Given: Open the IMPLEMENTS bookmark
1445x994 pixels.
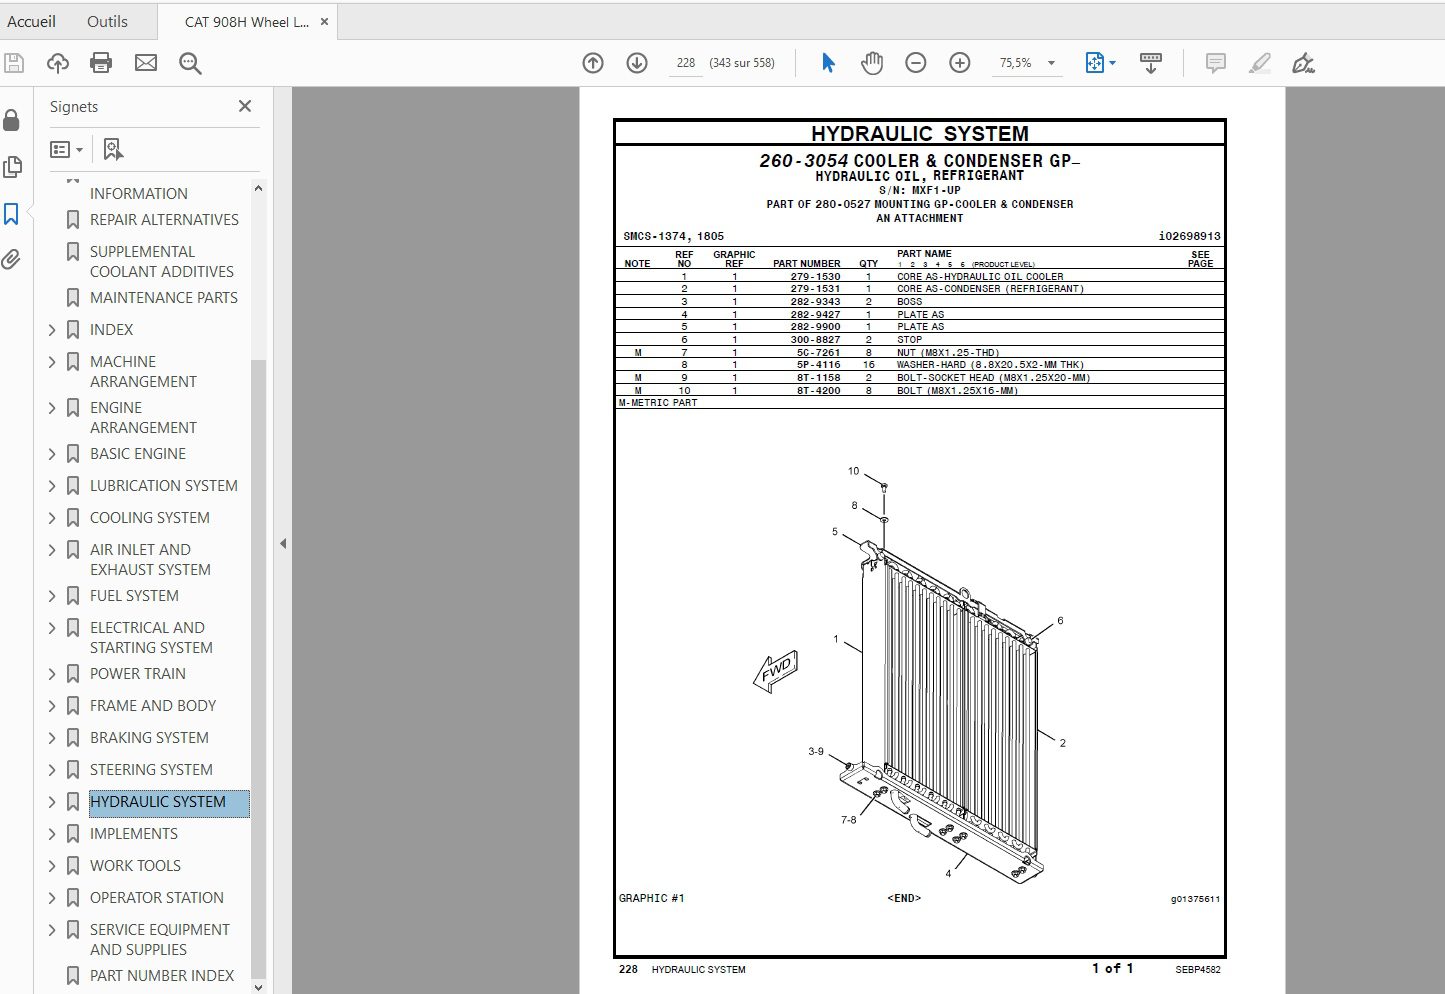Looking at the screenshot, I should [x=134, y=834].
